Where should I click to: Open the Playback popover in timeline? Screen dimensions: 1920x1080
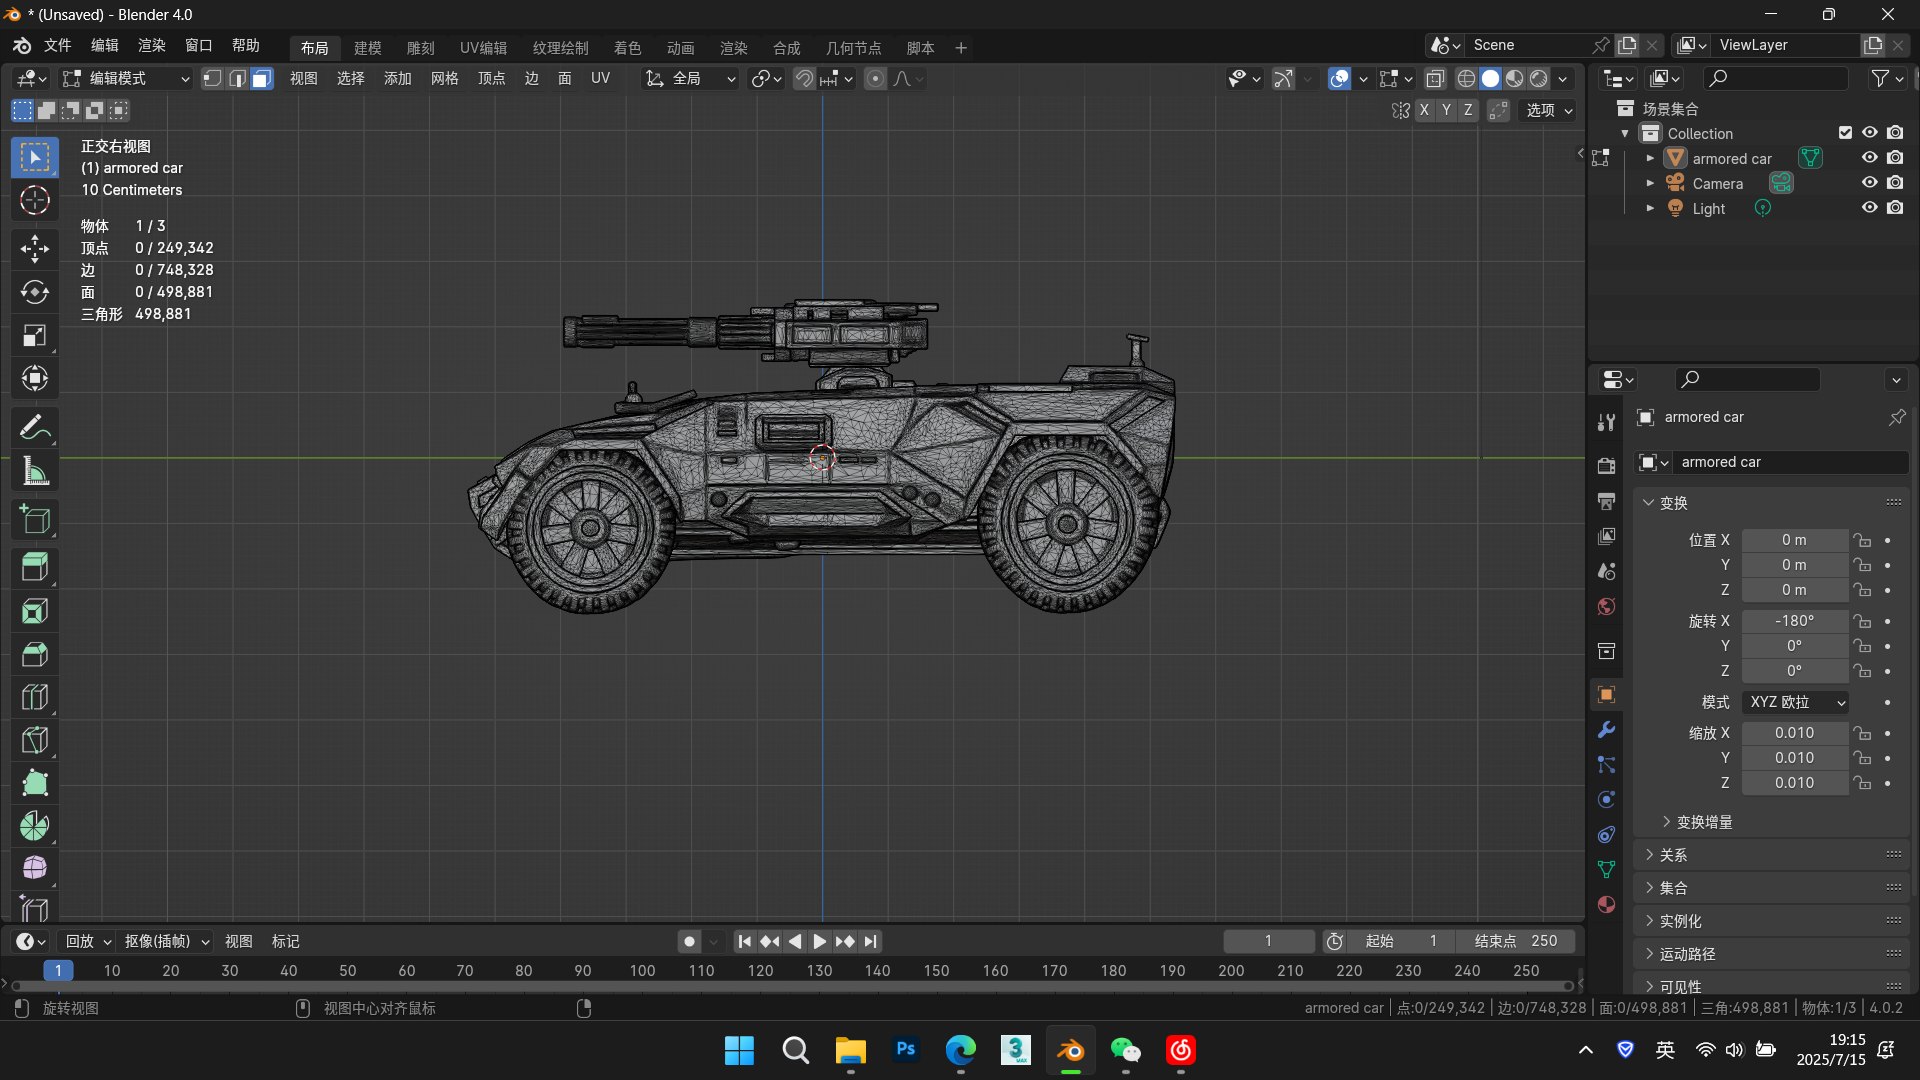pos(88,941)
